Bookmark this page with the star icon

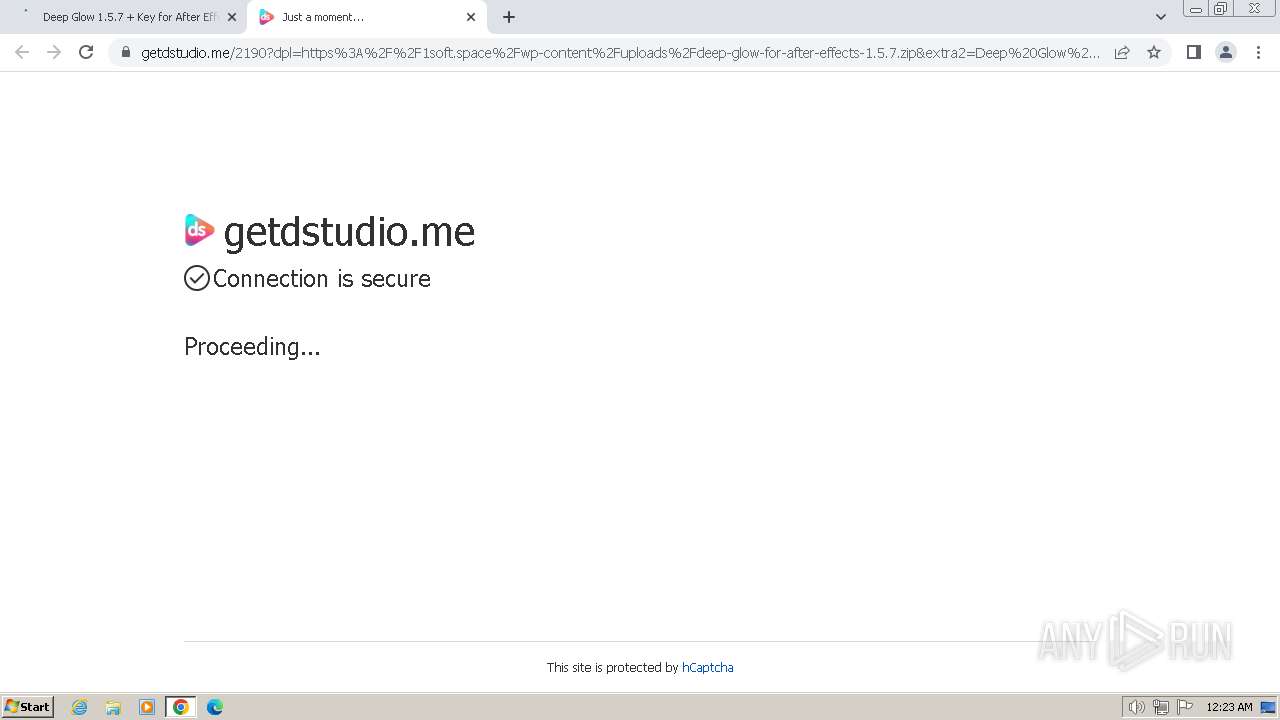coord(1154,52)
